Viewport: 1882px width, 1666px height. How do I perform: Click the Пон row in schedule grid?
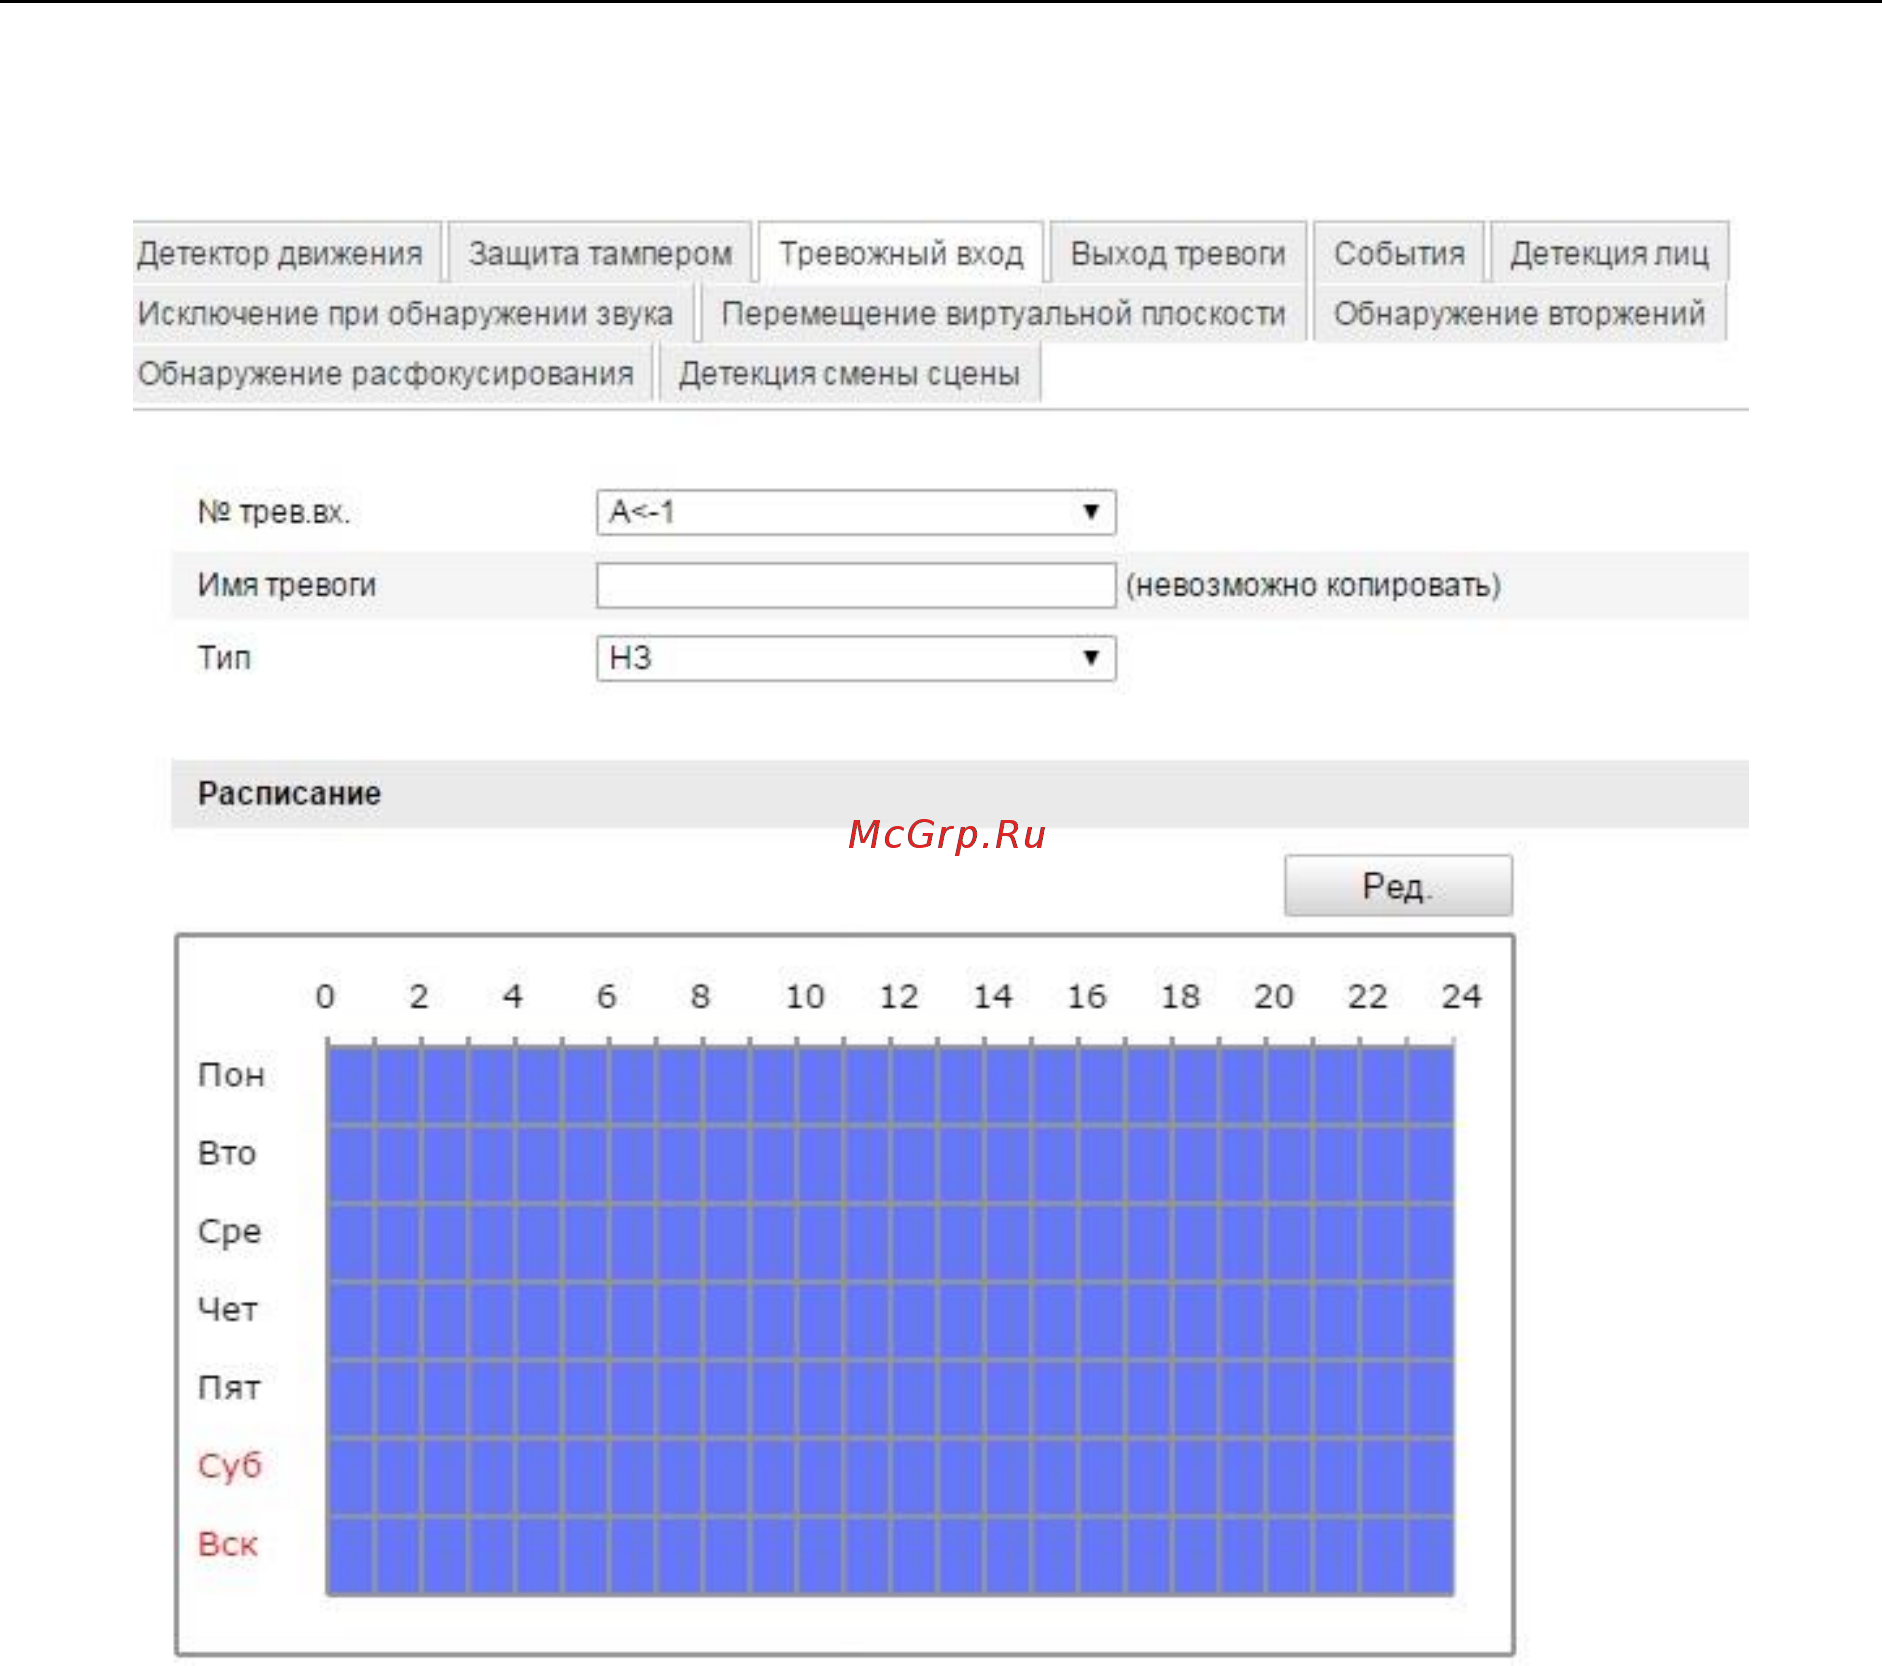(890, 1085)
